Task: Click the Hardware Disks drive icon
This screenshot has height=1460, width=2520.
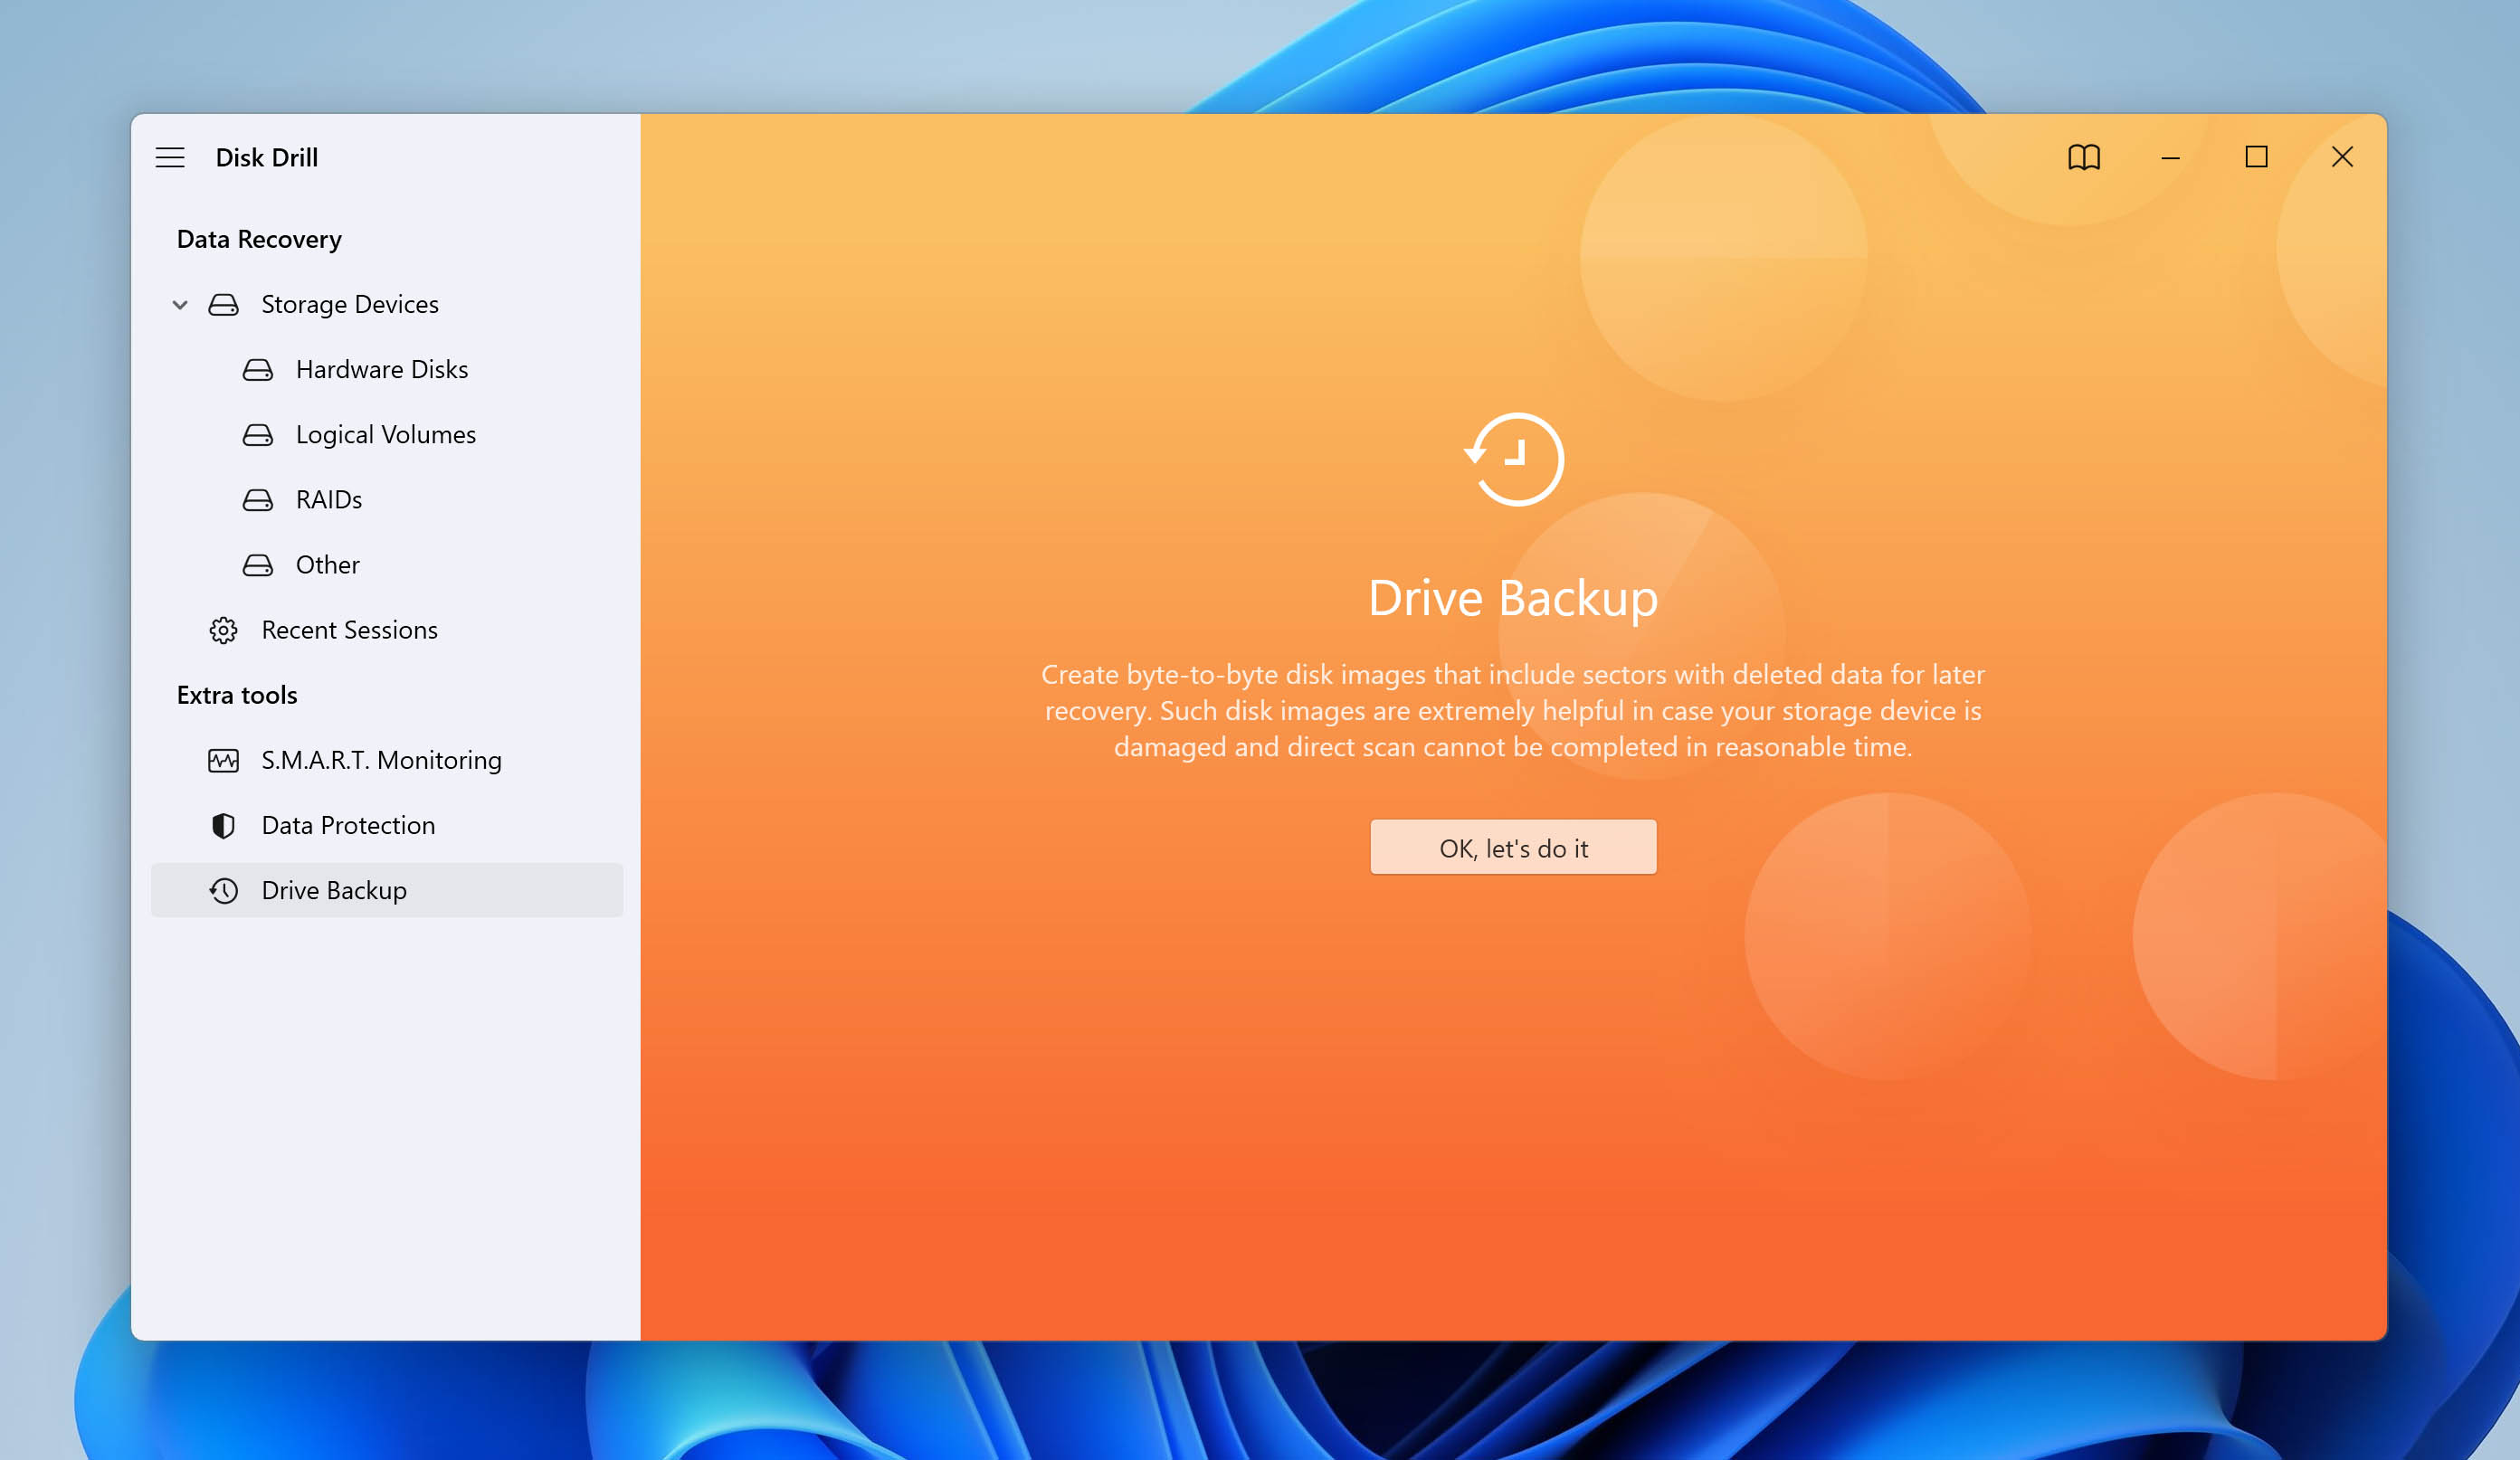Action: pos(257,366)
